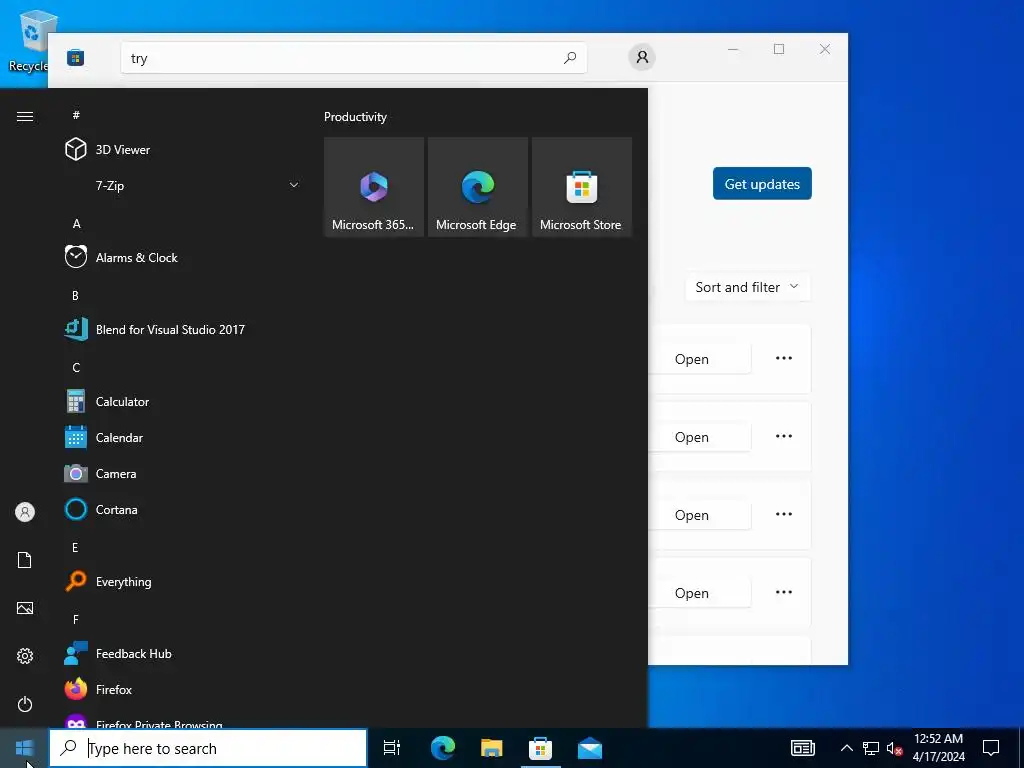
Task: Launch the Everything search app
Action: click(x=183, y=581)
